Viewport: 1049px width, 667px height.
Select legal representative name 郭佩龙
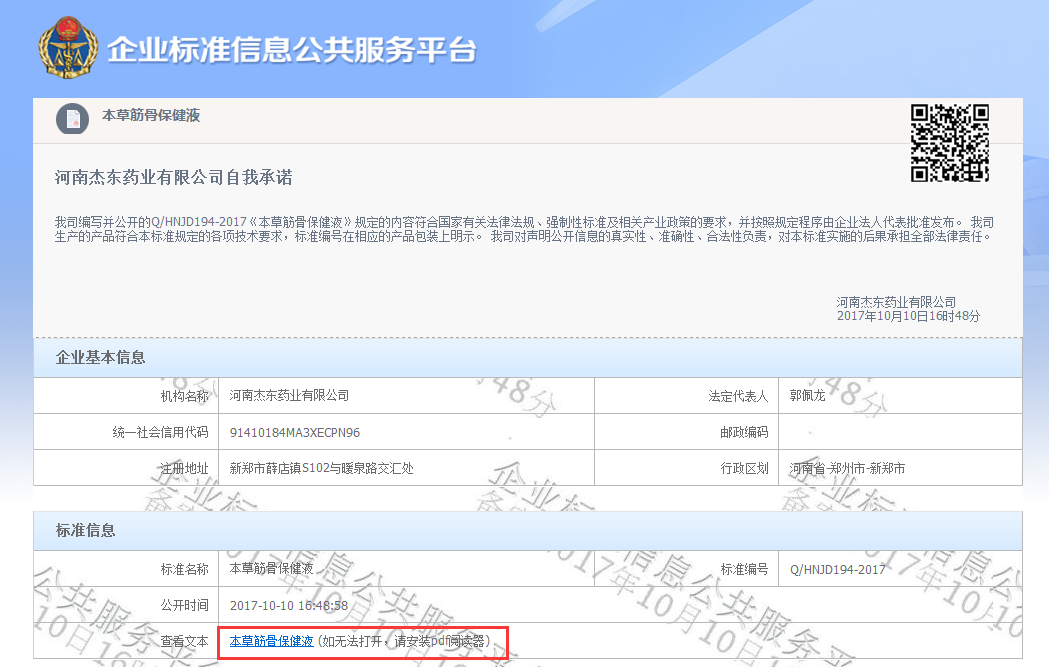click(807, 395)
